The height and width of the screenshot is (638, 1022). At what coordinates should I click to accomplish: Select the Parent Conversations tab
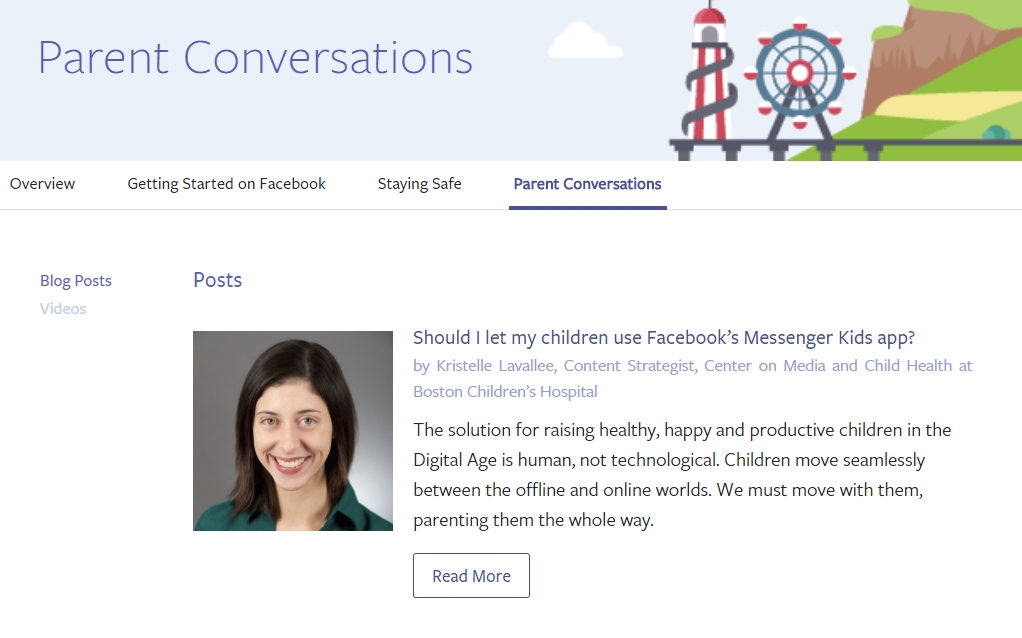tap(587, 184)
